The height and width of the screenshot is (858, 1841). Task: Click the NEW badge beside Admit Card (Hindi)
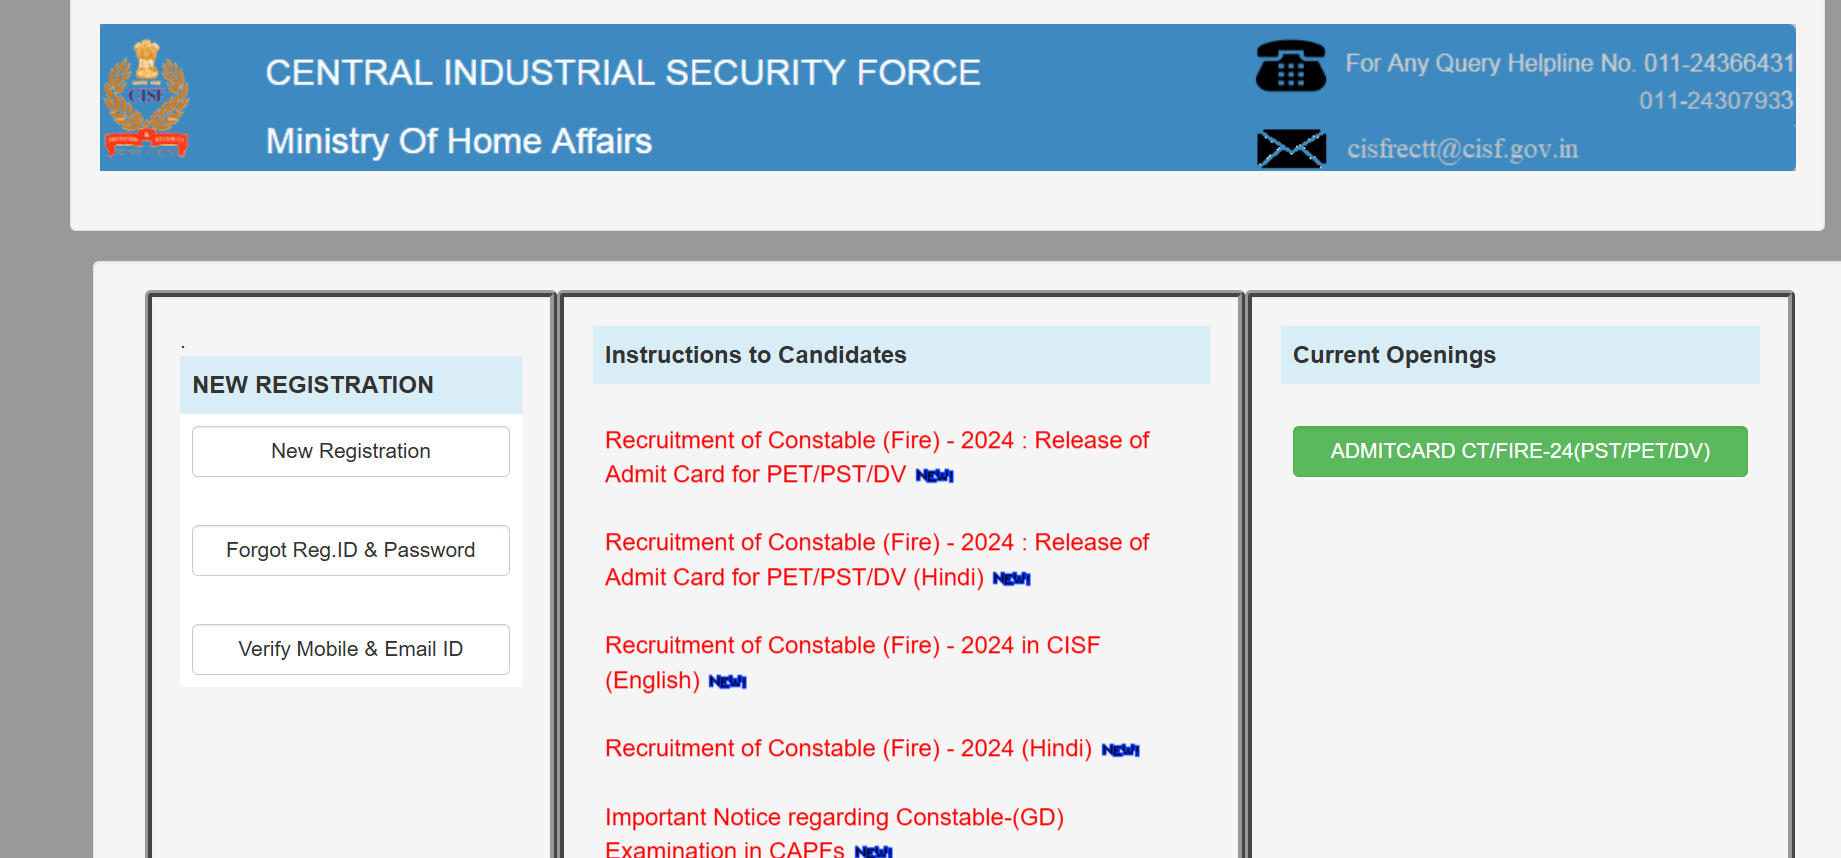[1011, 579]
